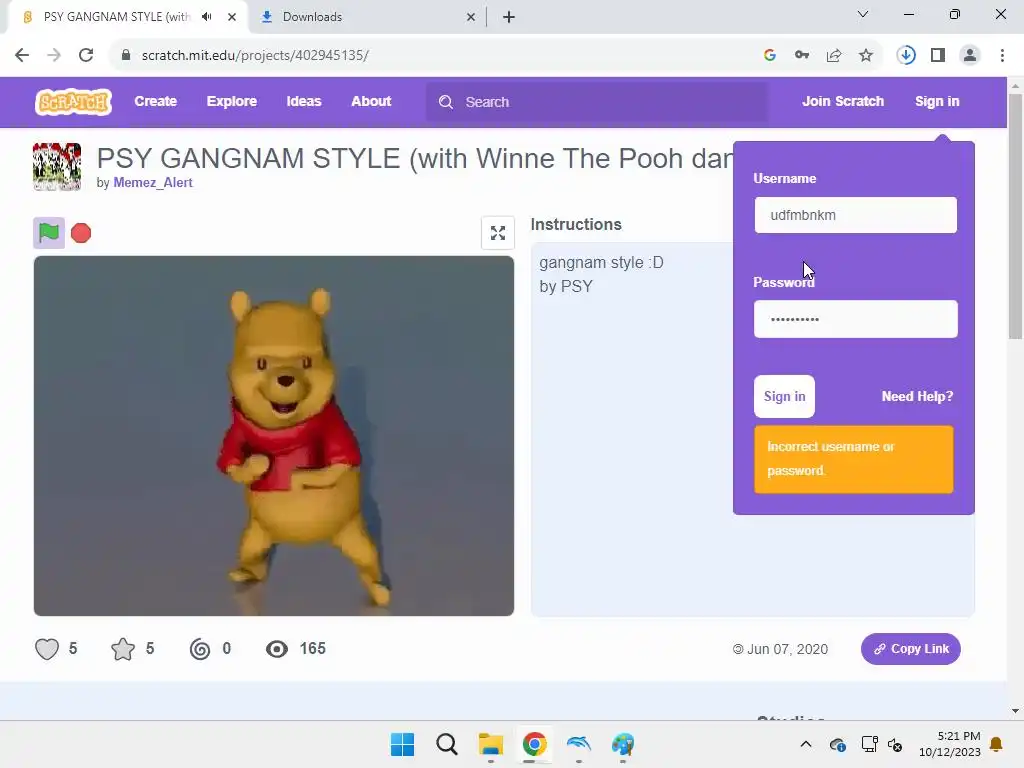Image resolution: width=1024 pixels, height=768 pixels.
Task: Click the search magnifier icon in Scratch bar
Action: coord(446,102)
